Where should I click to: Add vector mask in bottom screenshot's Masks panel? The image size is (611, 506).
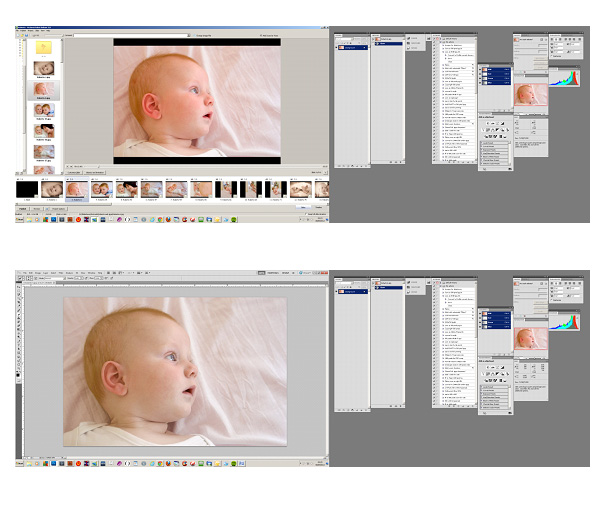pyautogui.click(x=546, y=284)
